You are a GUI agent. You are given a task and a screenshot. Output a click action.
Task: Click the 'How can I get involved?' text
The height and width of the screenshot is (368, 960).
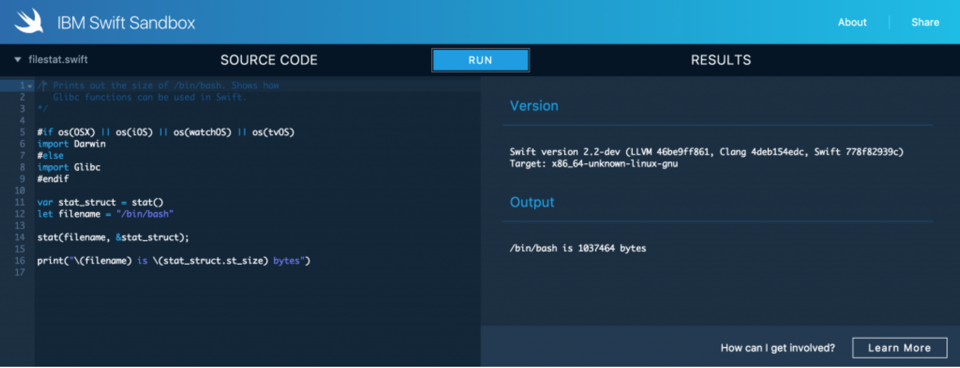click(x=778, y=348)
